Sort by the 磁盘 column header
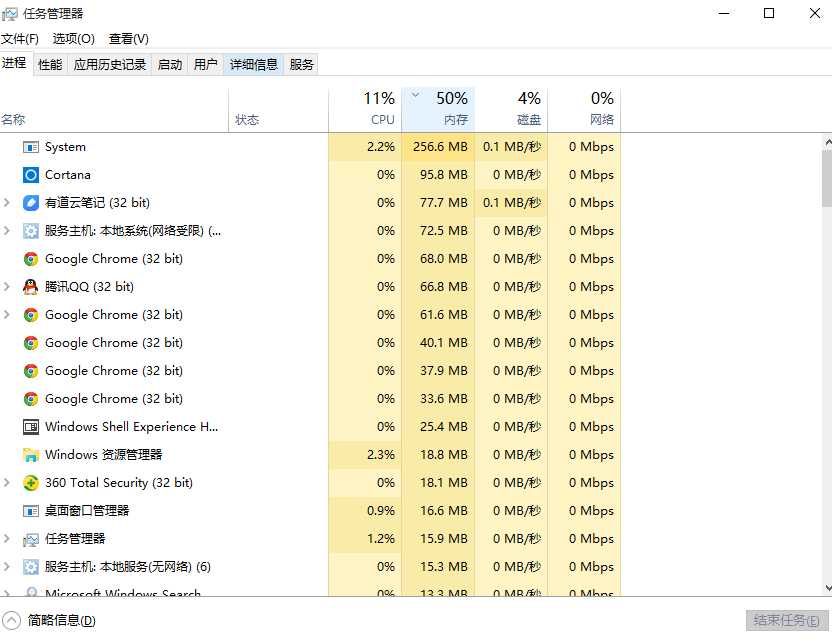The image size is (832, 643). point(511,110)
